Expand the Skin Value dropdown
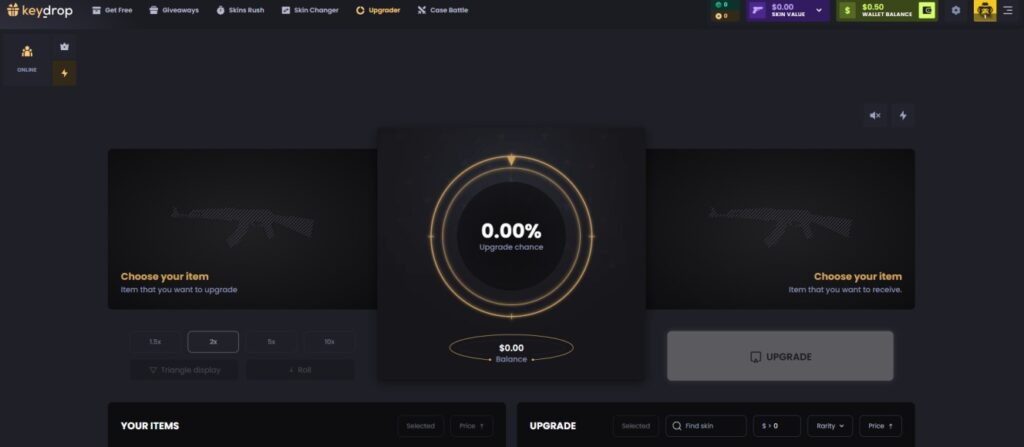 (x=819, y=10)
